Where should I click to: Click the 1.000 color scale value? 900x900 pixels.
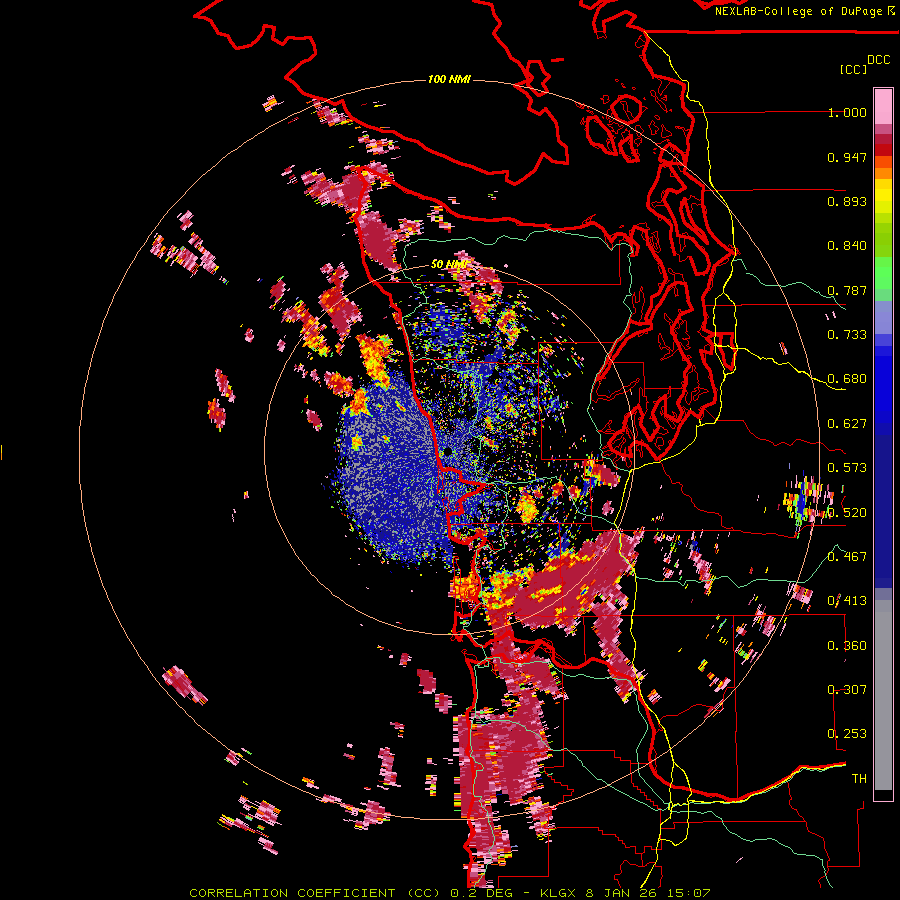pos(847,112)
